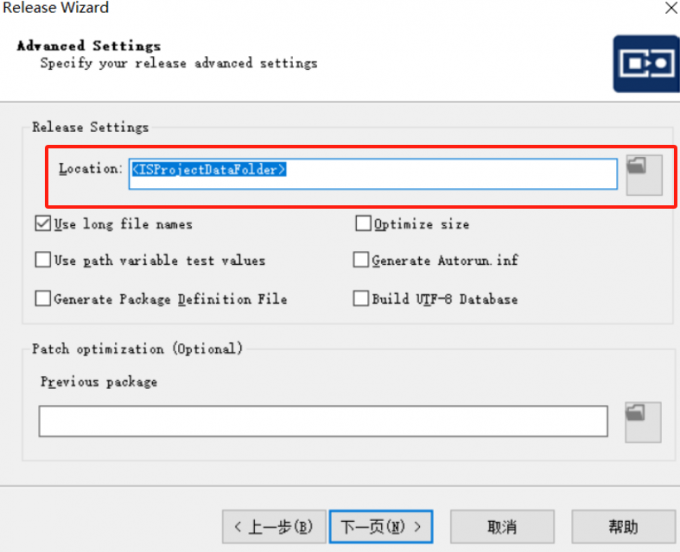
Task: Click the Release Wizard title bar
Action: click(300, 8)
